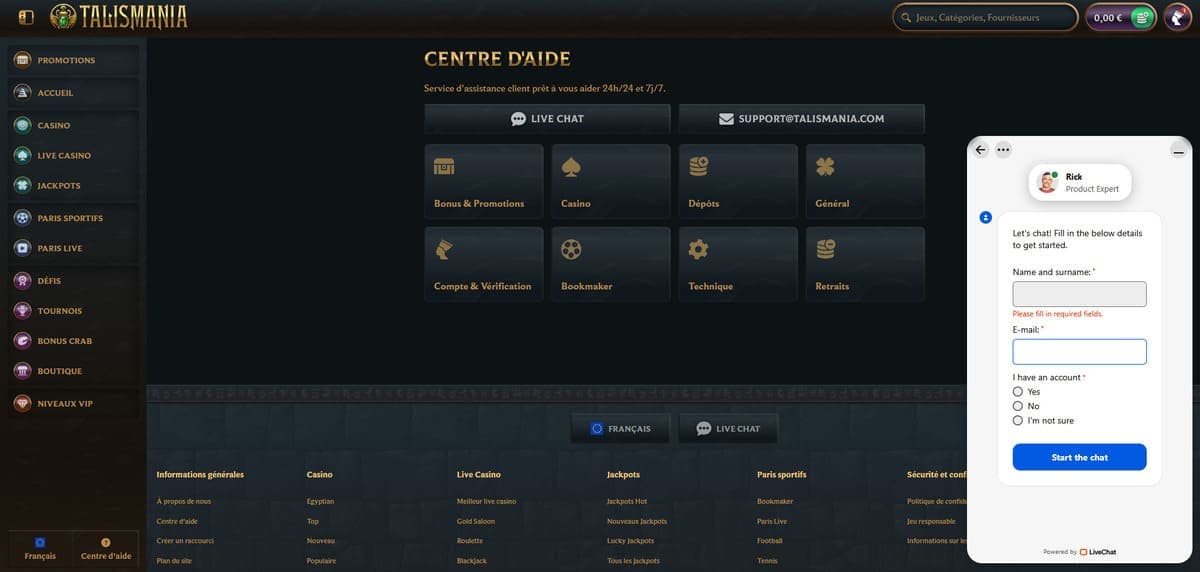The width and height of the screenshot is (1200, 572).
Task: Minimize the LiveChat widget
Action: pyautogui.click(x=1178, y=152)
